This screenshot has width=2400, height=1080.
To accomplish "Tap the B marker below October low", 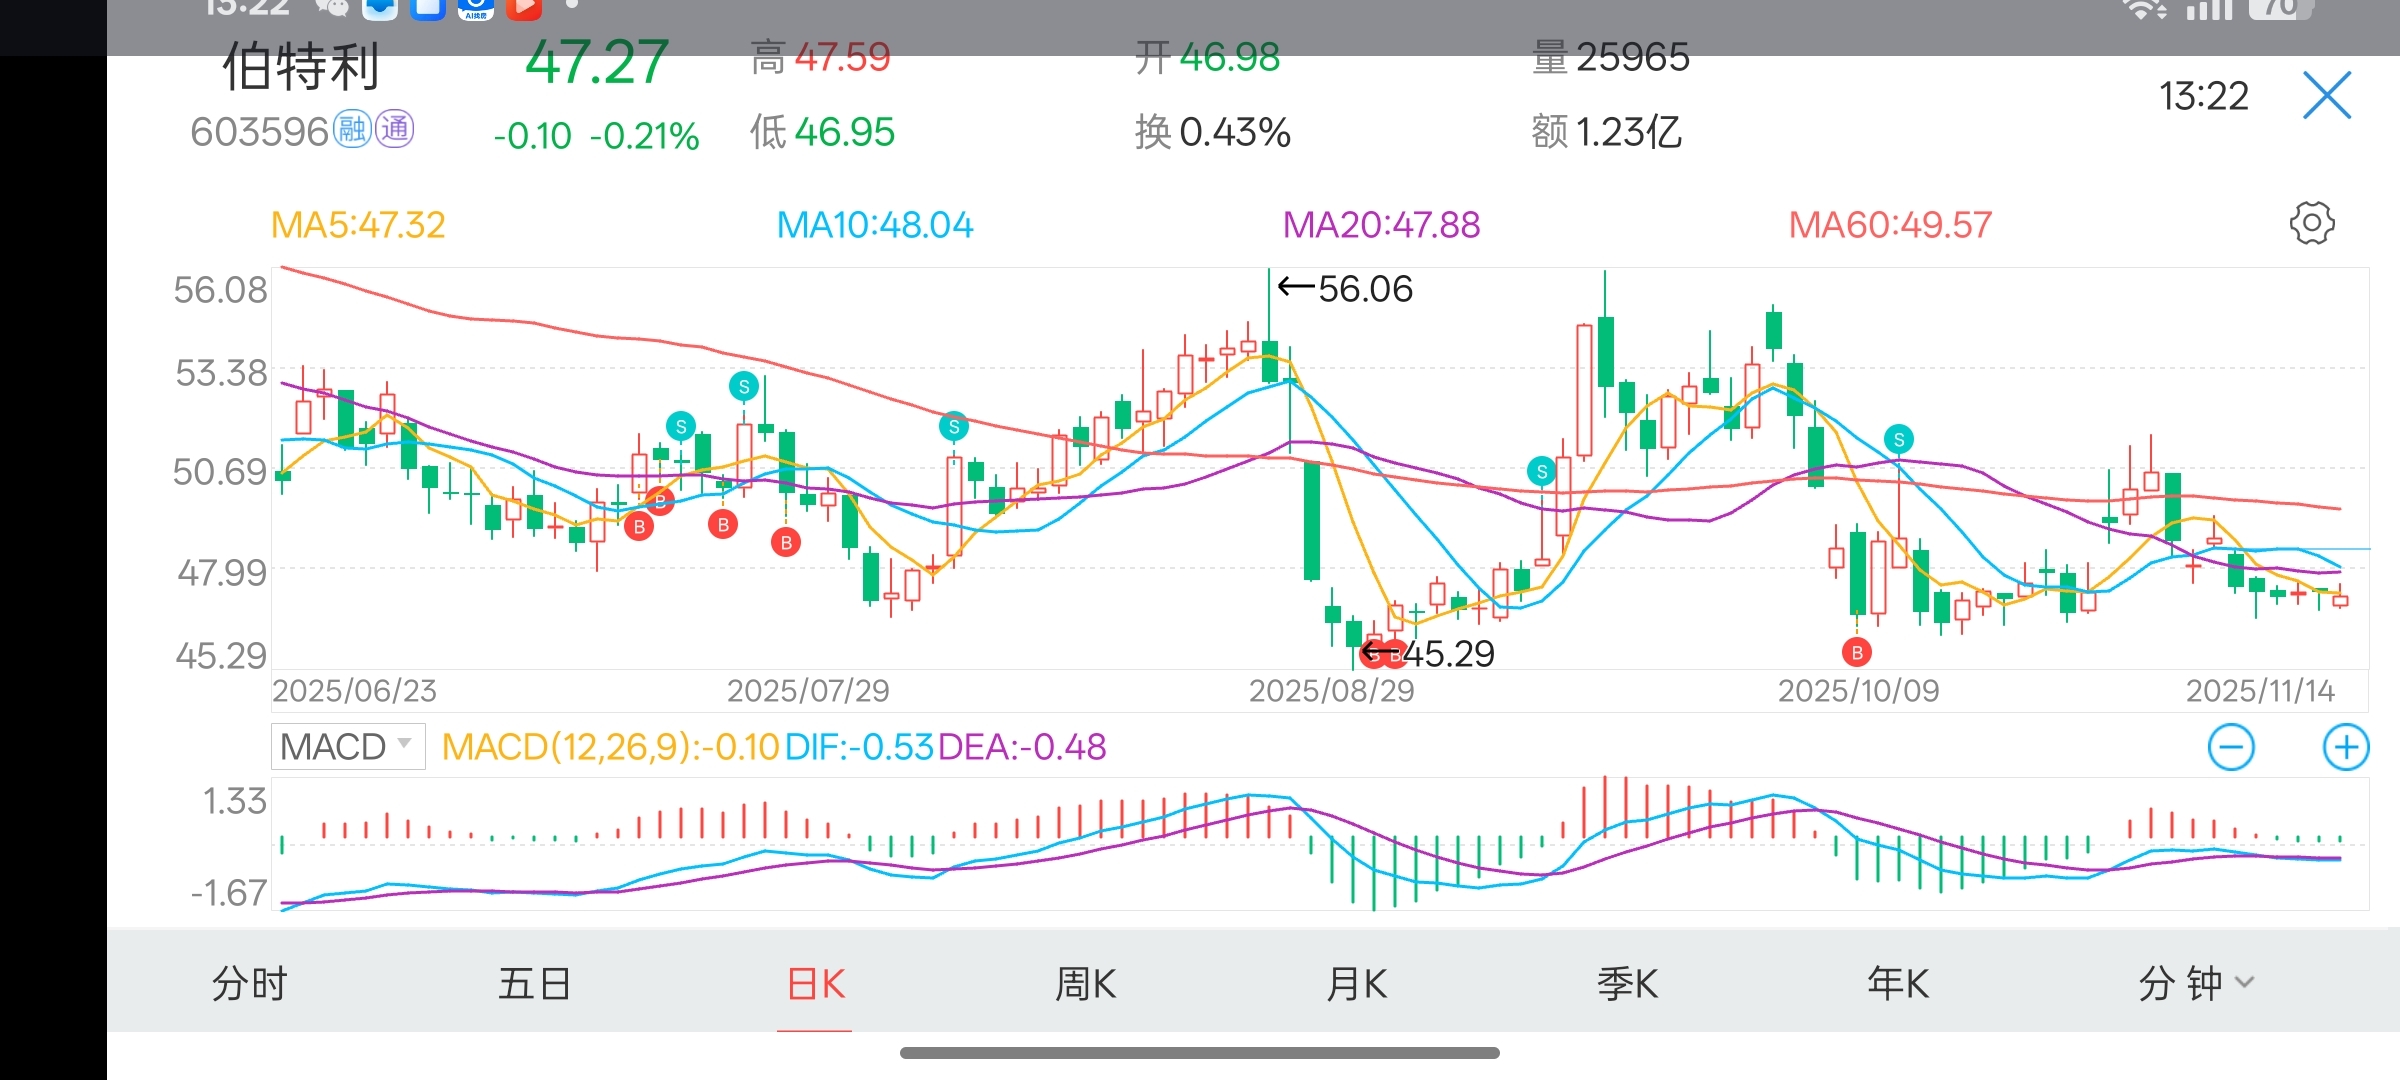I will pos(1856,653).
